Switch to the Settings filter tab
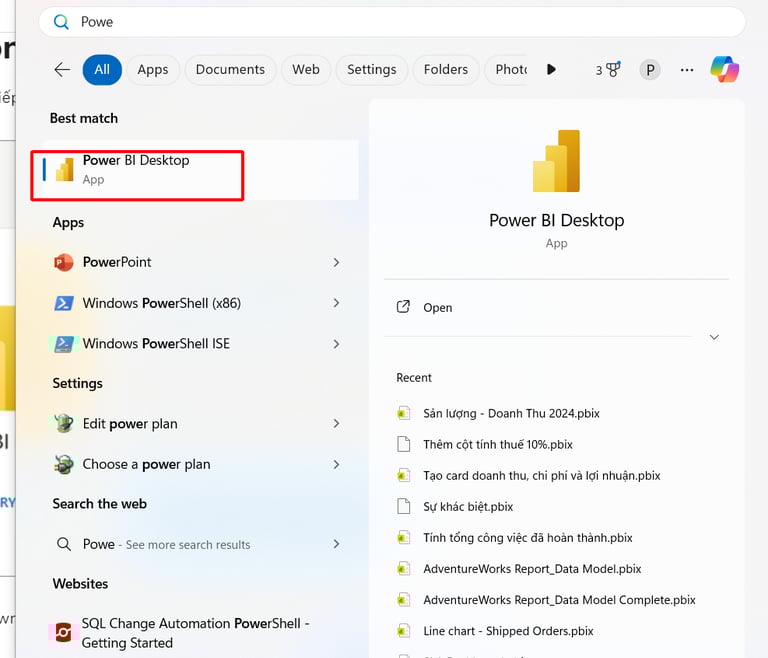The image size is (768, 658). 372,70
